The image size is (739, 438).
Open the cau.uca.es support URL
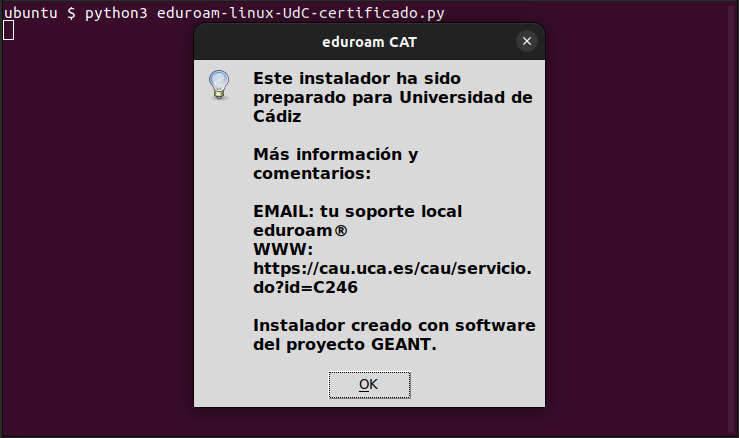tap(393, 268)
